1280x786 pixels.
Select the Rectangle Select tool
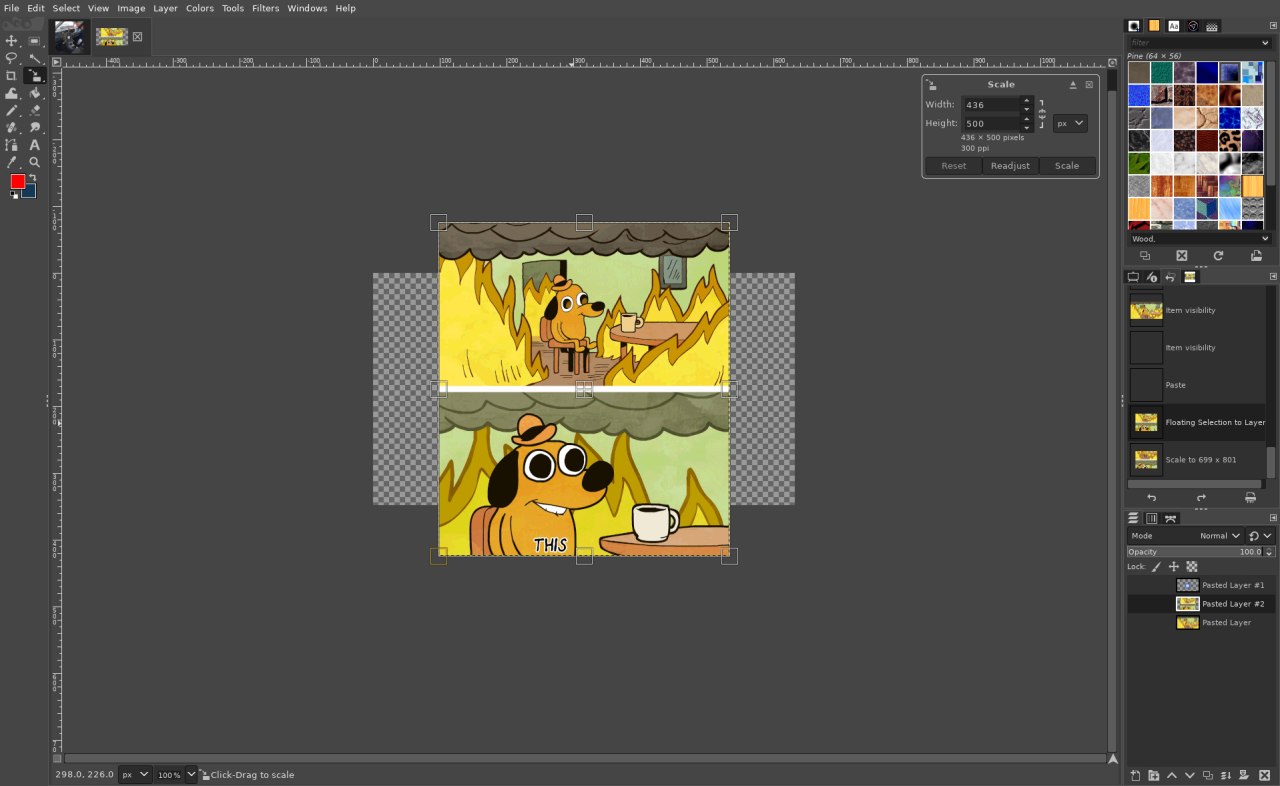tap(35, 41)
